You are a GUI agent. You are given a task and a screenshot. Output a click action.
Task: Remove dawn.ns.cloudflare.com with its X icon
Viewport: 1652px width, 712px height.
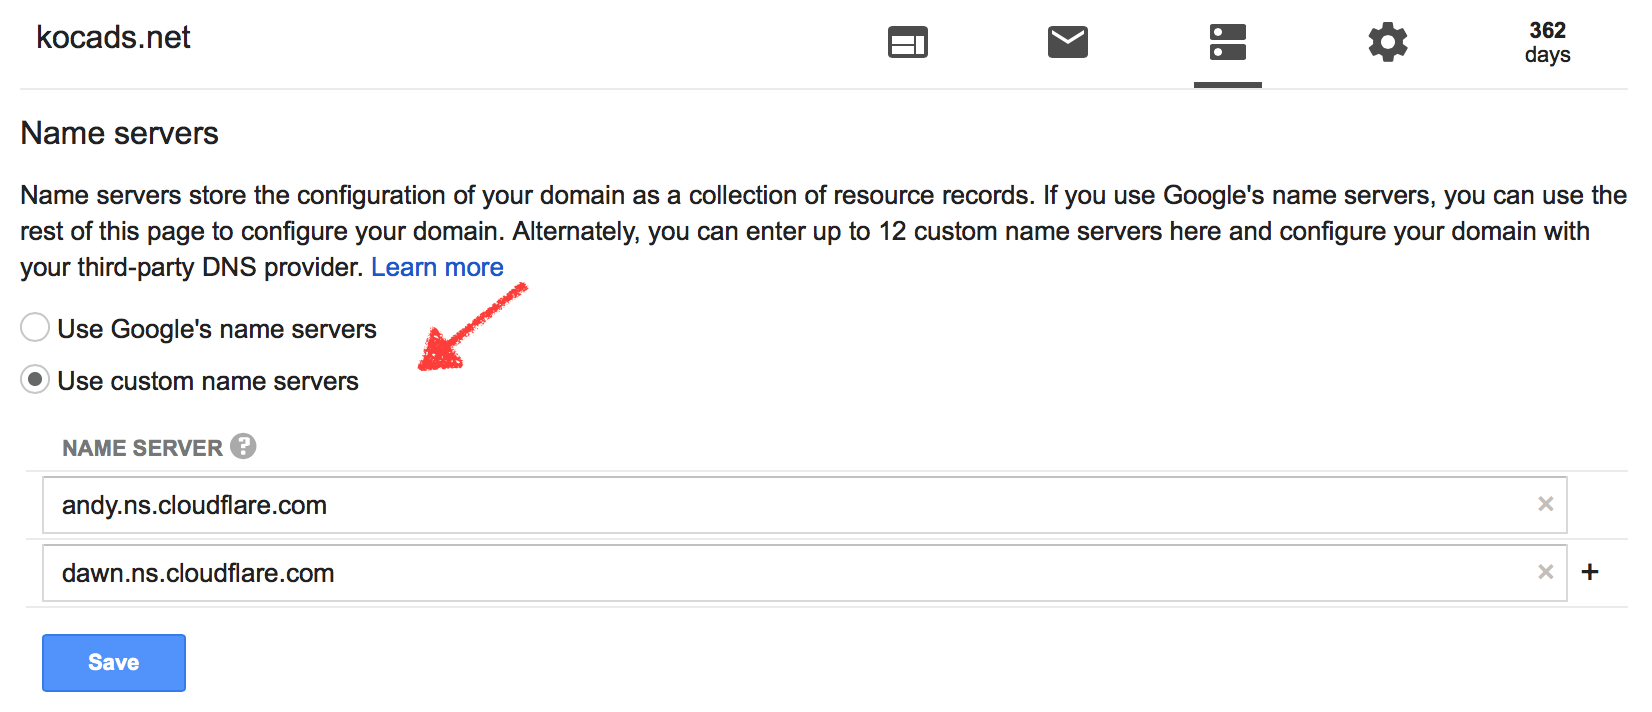click(1545, 572)
